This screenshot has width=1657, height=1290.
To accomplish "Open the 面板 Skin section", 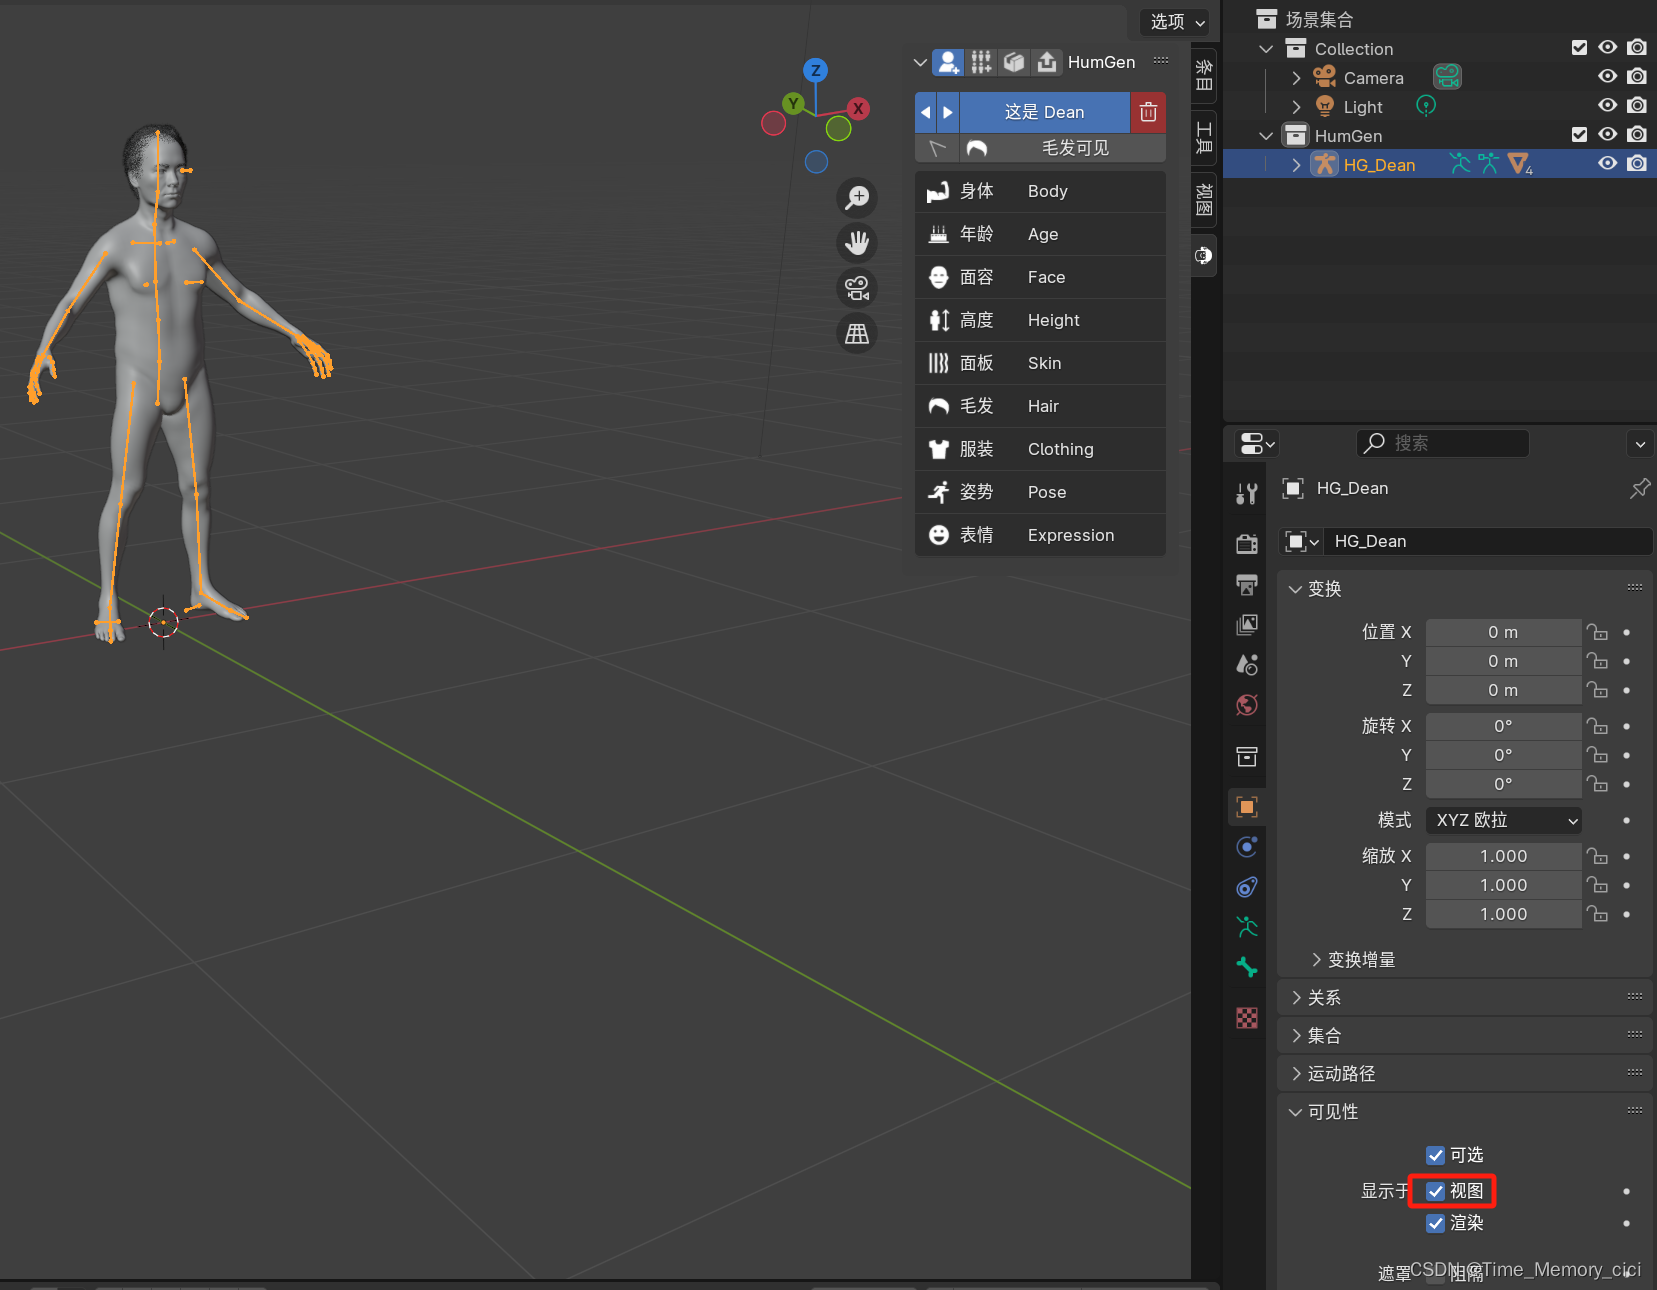I will click(1040, 364).
